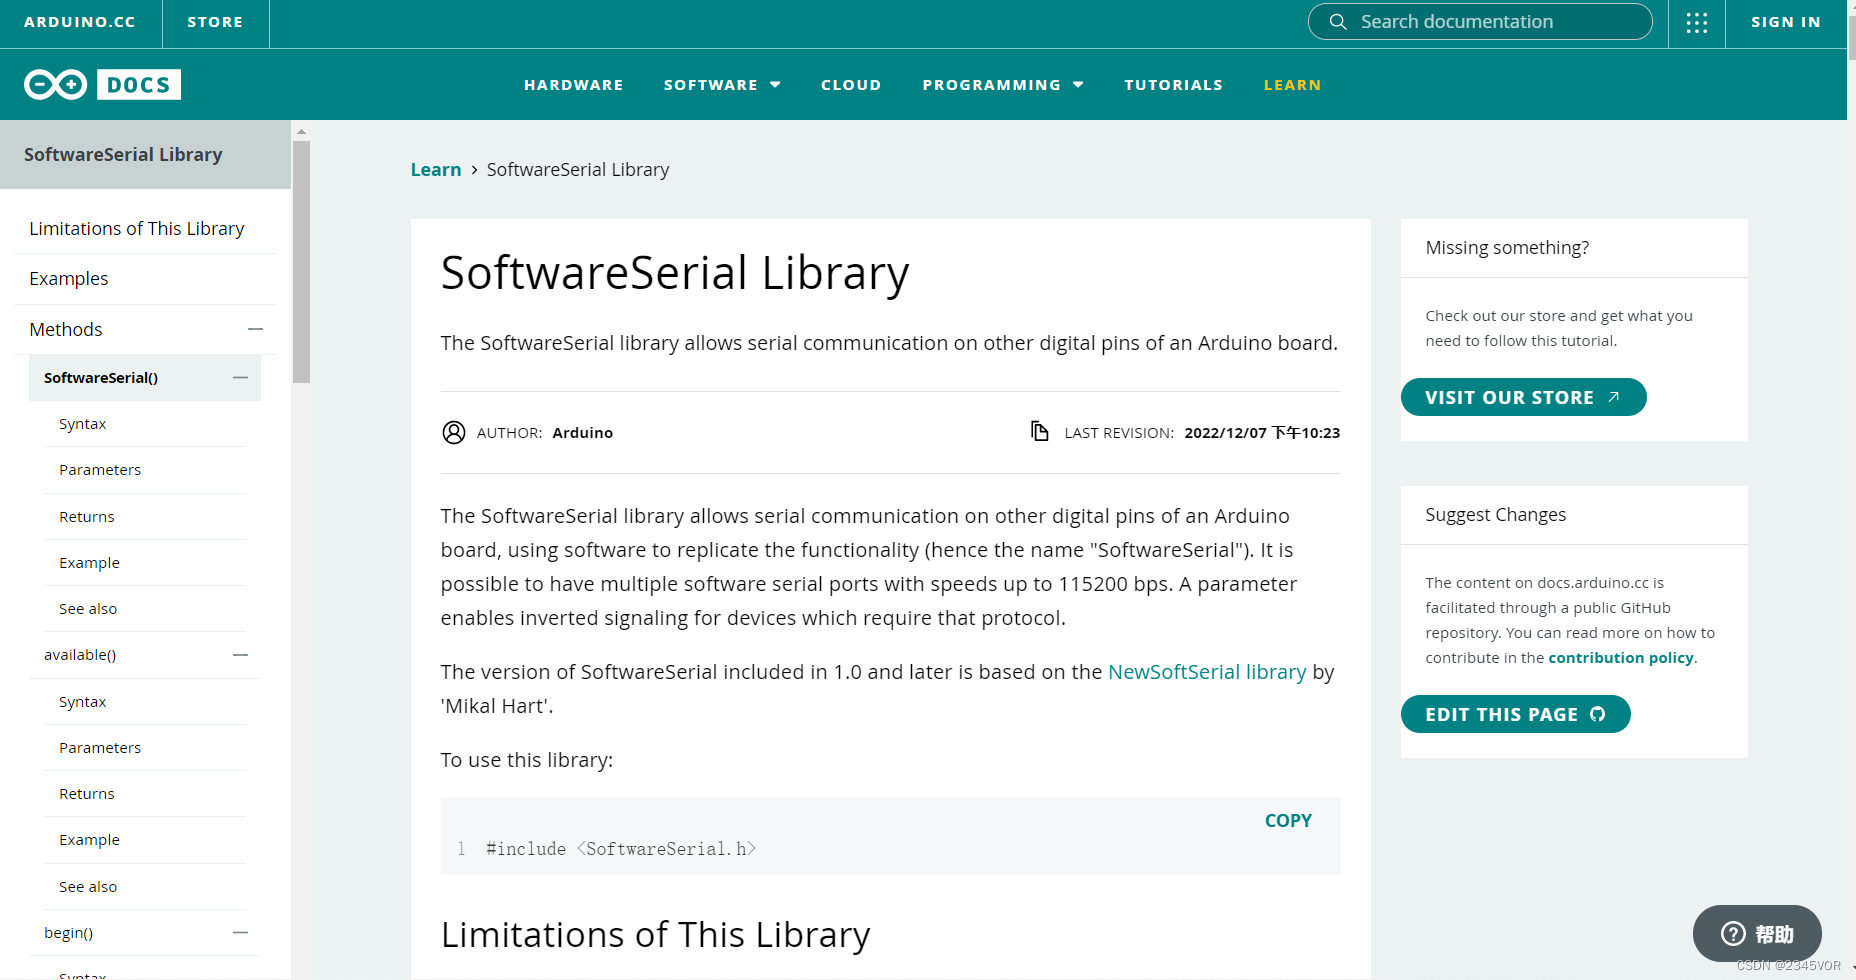Image resolution: width=1856 pixels, height=980 pixels.
Task: Select Returns under available()
Action: pyautogui.click(x=87, y=794)
